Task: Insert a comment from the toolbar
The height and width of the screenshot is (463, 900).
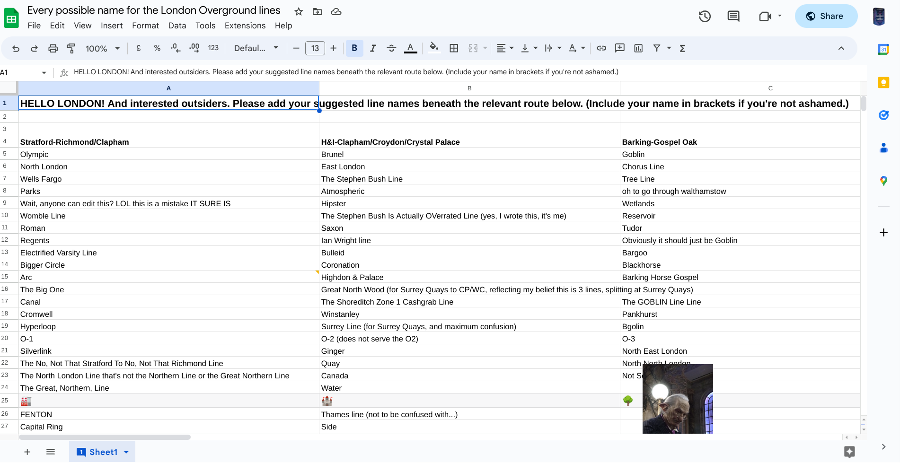Action: point(619,49)
